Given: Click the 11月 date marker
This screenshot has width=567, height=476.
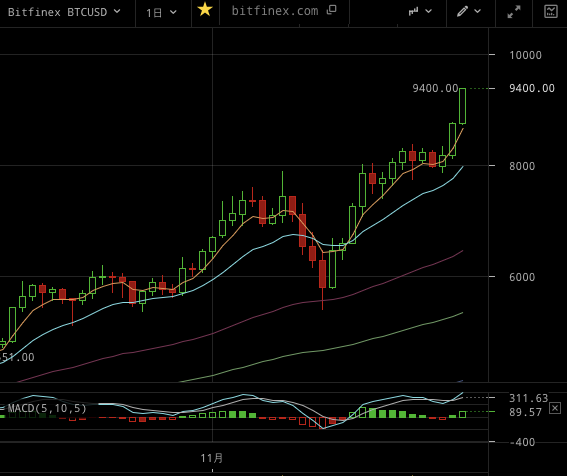Looking at the screenshot, I should tap(212, 458).
